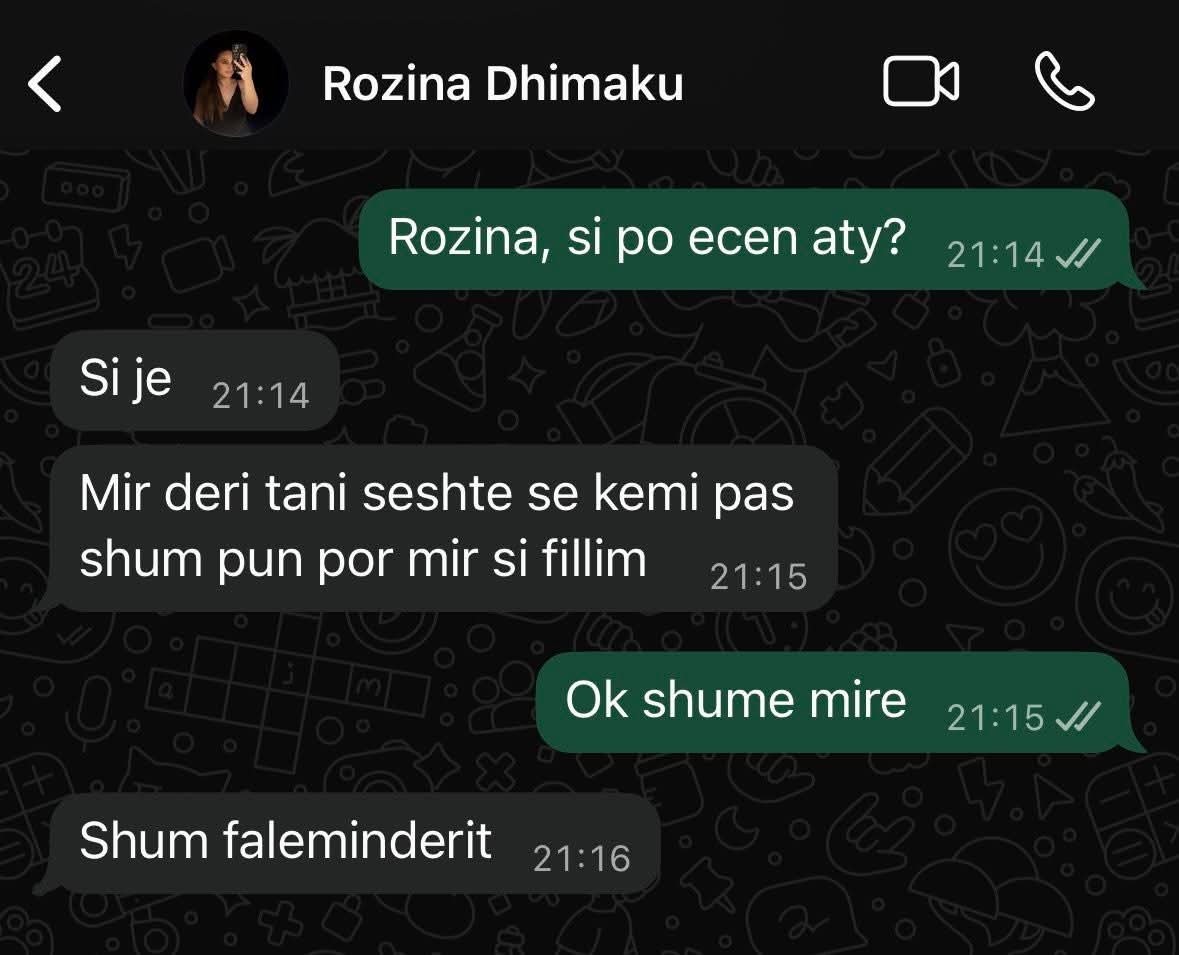Screen dimensions: 1179x955
Task: Tap the 21:15 timestamp on 'Ok shume mire'
Action: pyautogui.click(x=996, y=717)
